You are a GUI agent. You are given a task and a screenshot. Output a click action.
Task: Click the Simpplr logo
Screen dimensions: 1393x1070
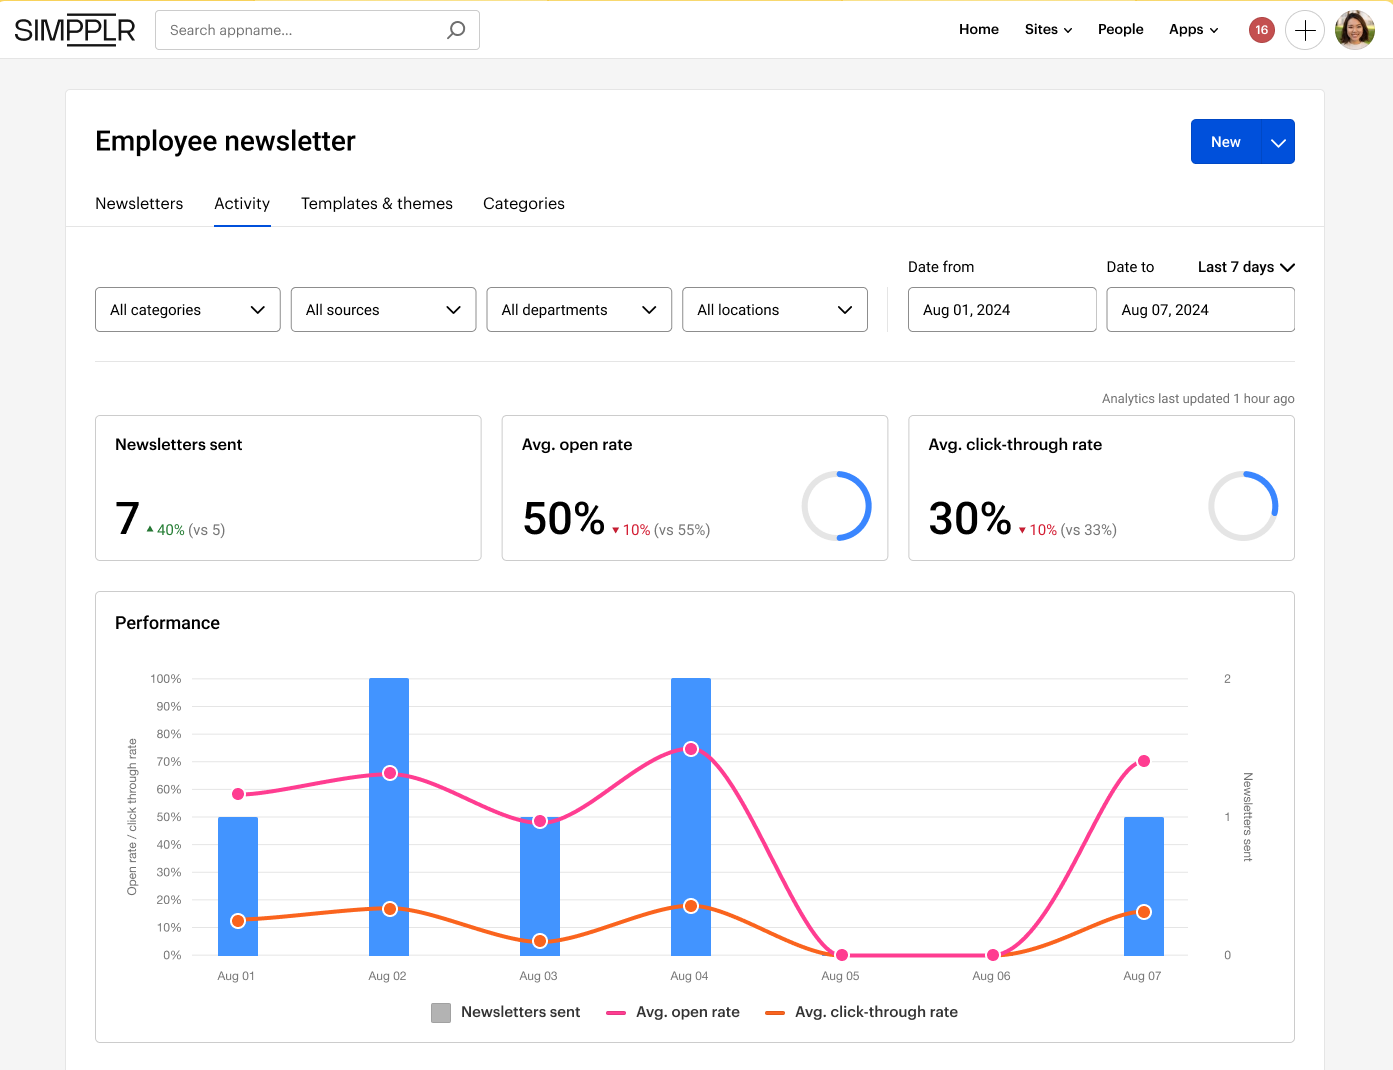point(75,30)
